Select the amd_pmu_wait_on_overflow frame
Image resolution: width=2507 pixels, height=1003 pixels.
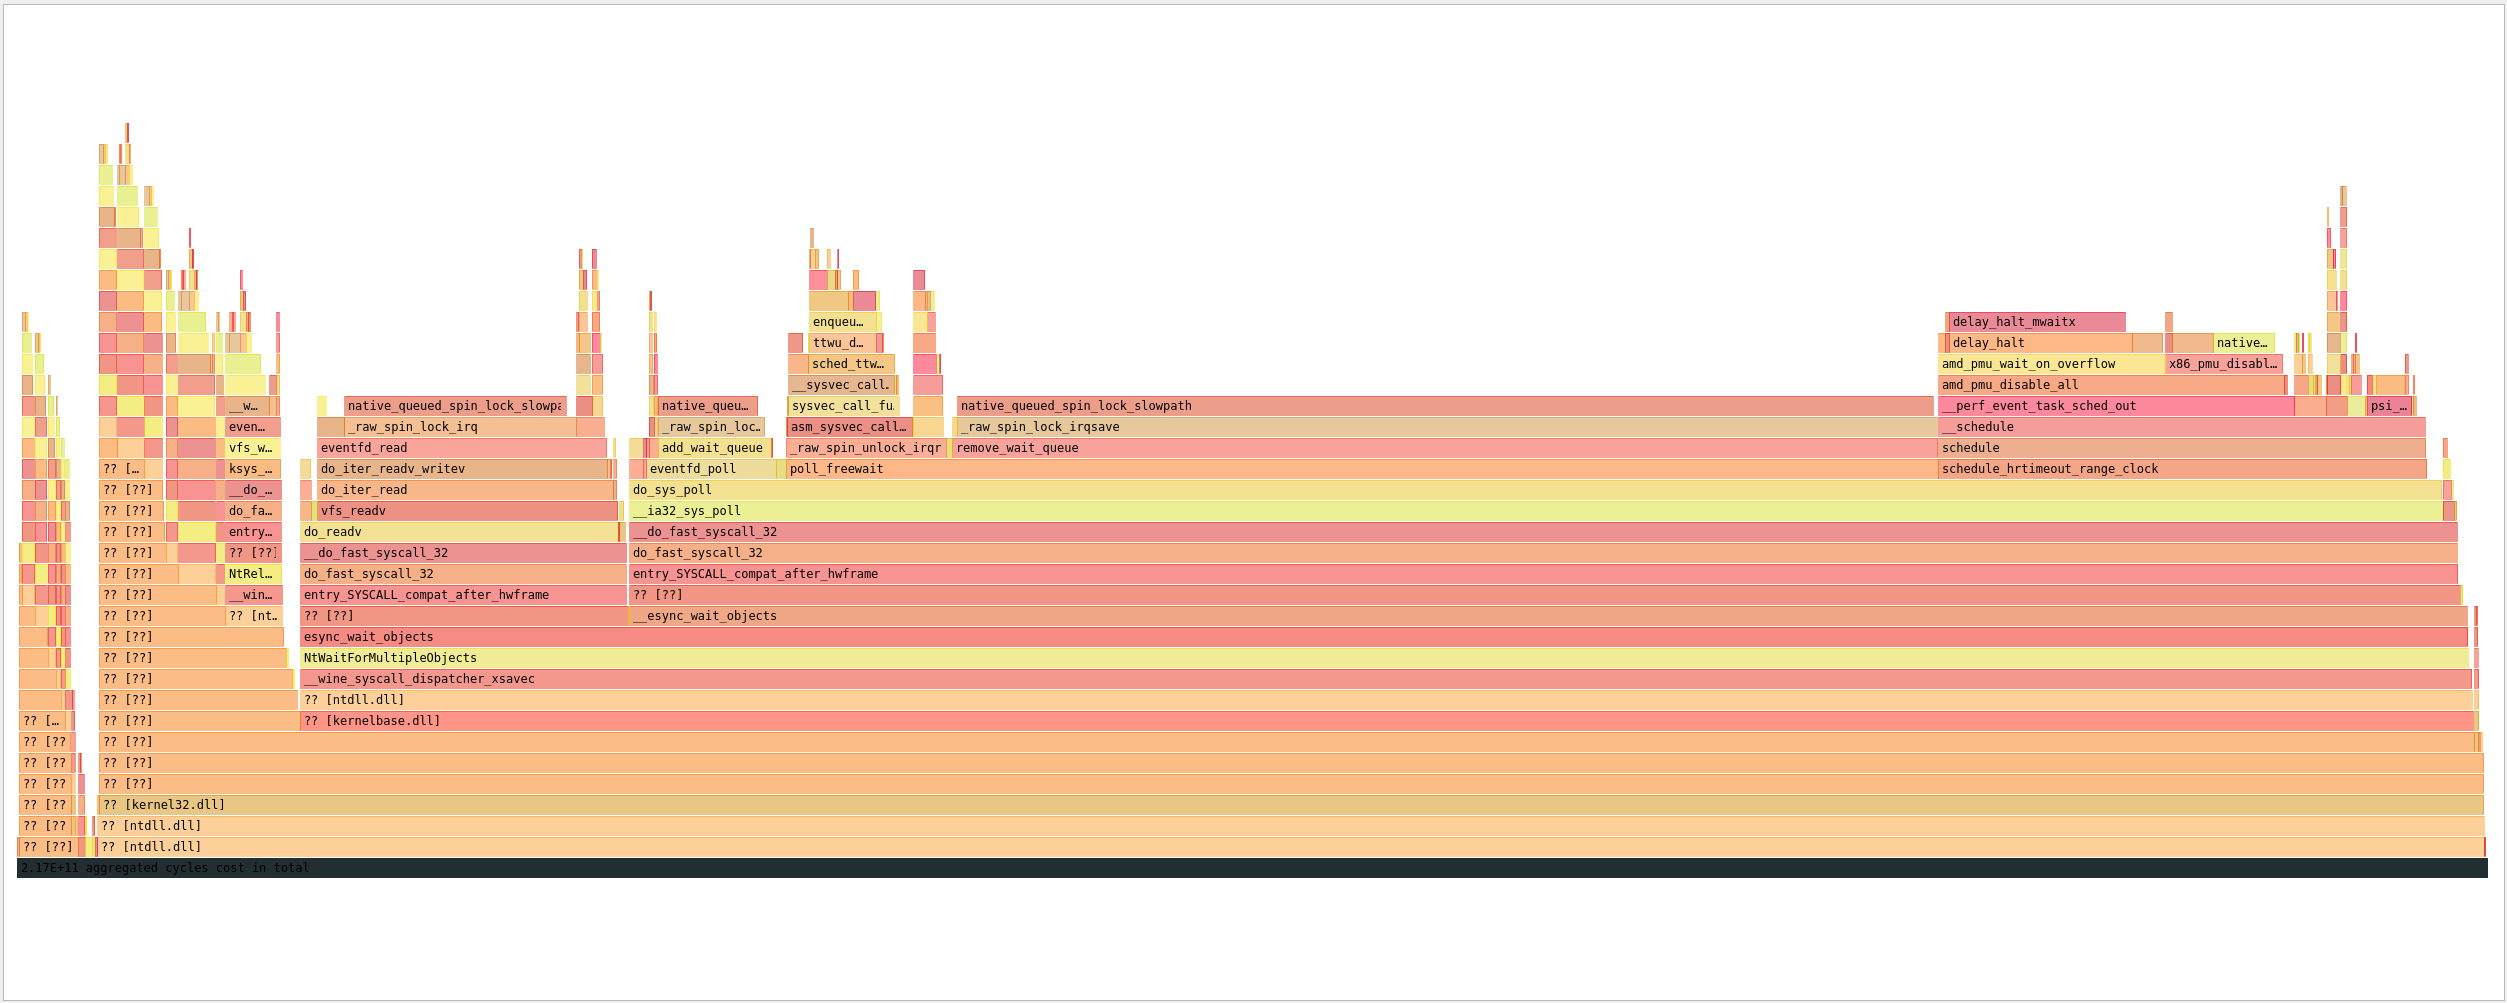[2051, 364]
